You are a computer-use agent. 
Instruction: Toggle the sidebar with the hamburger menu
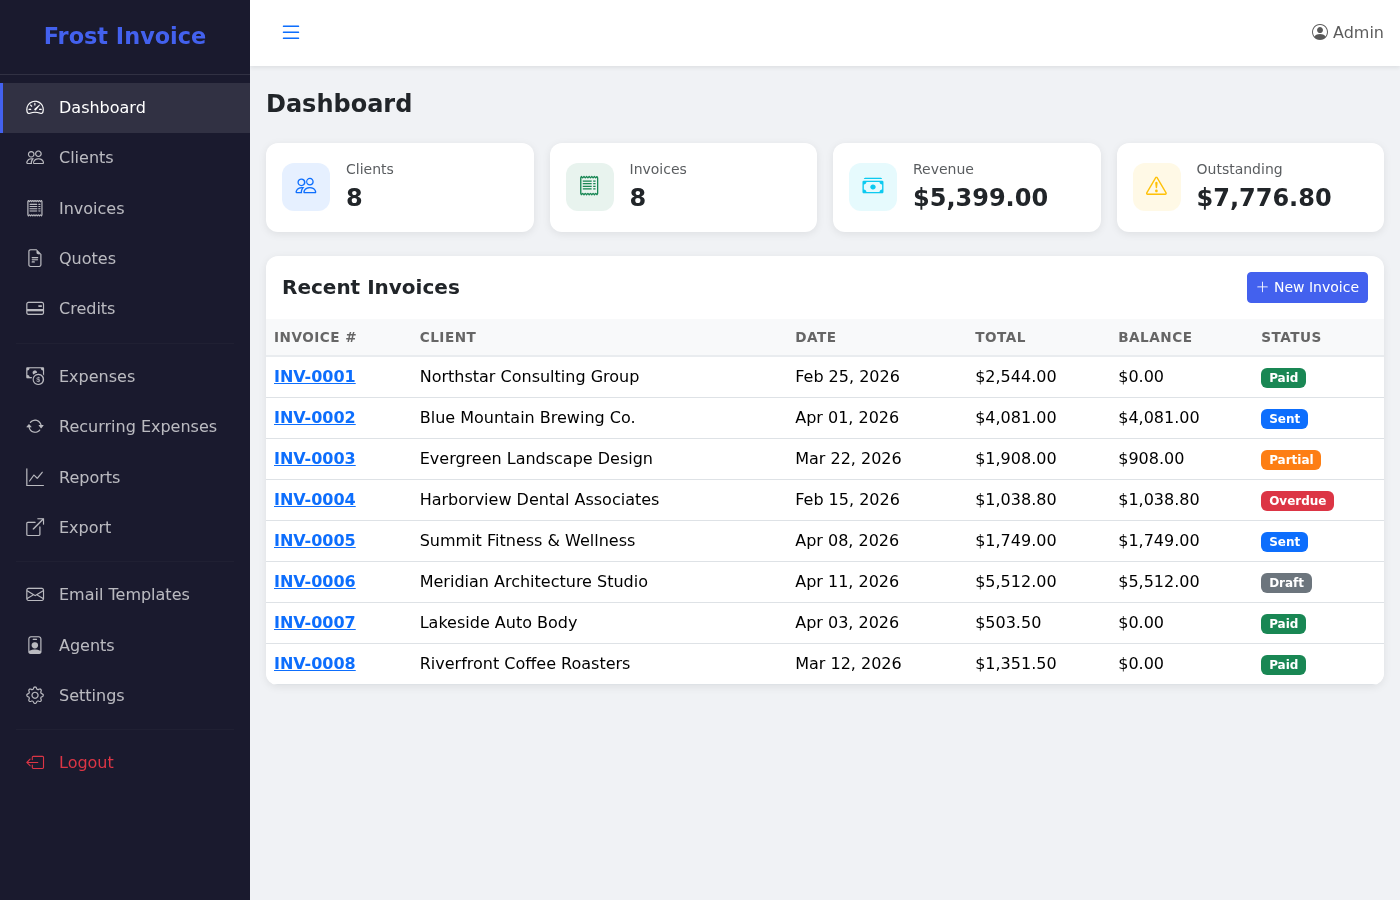(x=291, y=32)
